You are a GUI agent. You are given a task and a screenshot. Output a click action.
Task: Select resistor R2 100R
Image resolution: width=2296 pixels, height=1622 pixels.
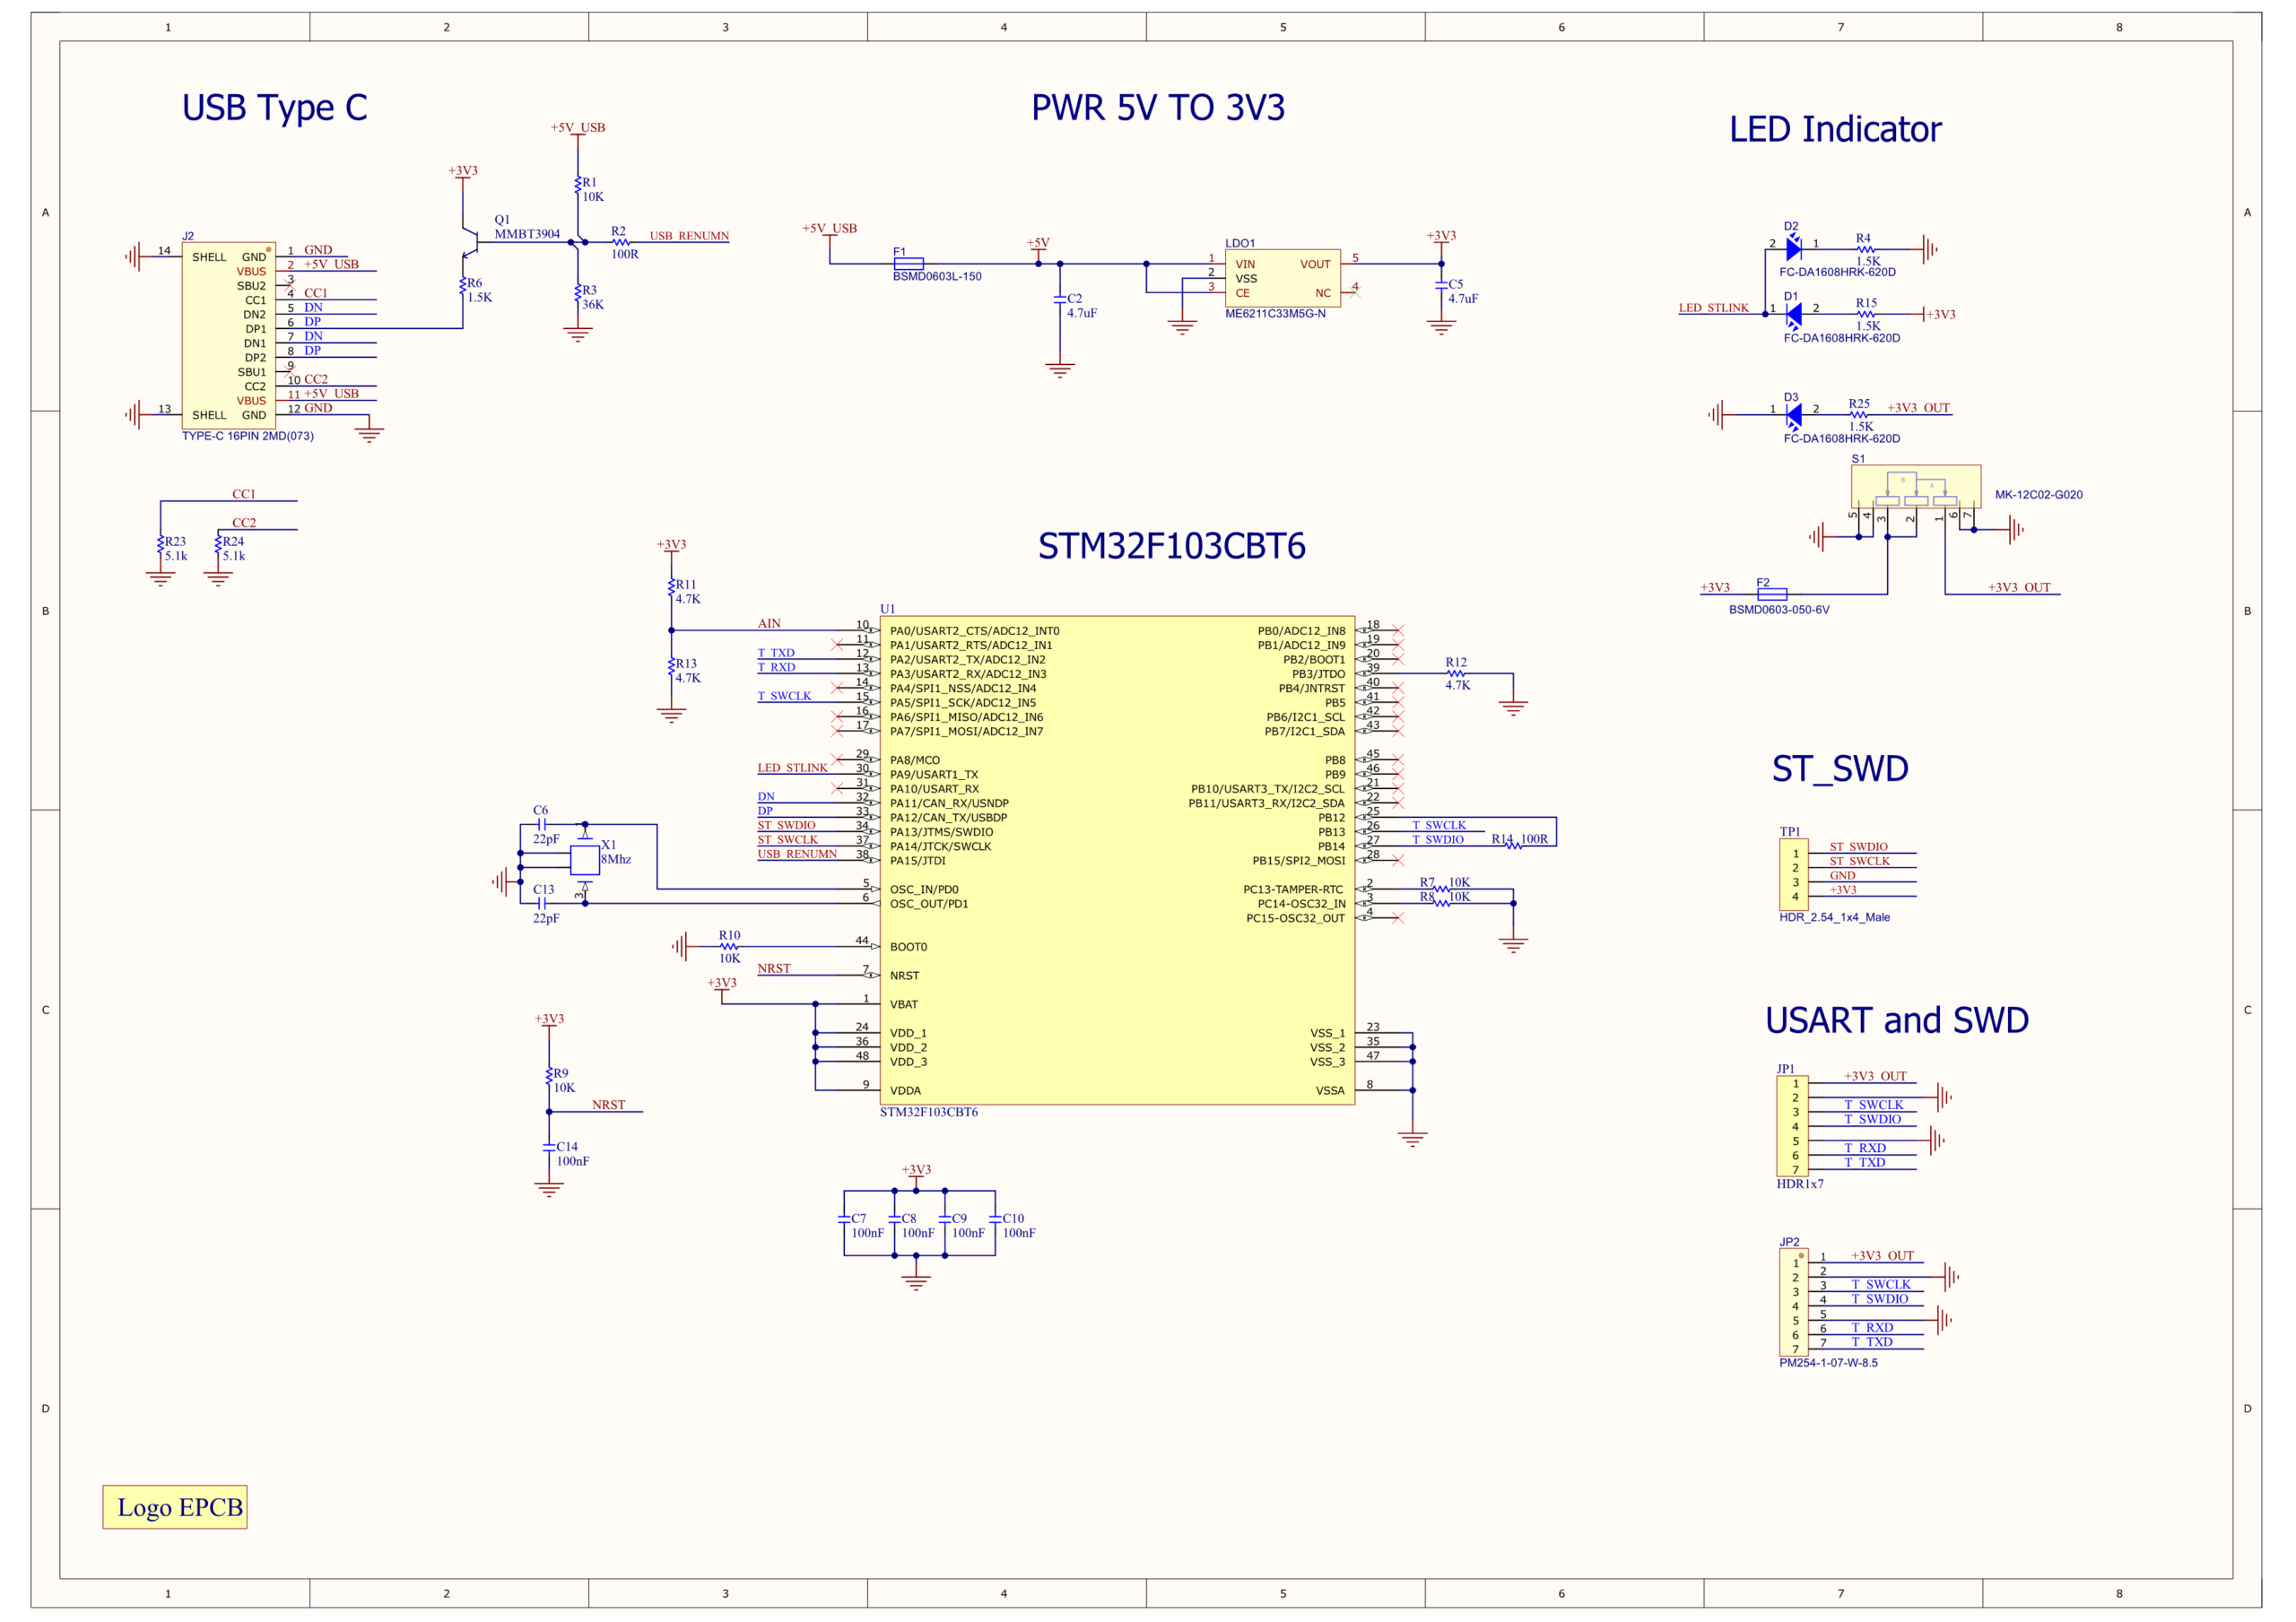[621, 242]
